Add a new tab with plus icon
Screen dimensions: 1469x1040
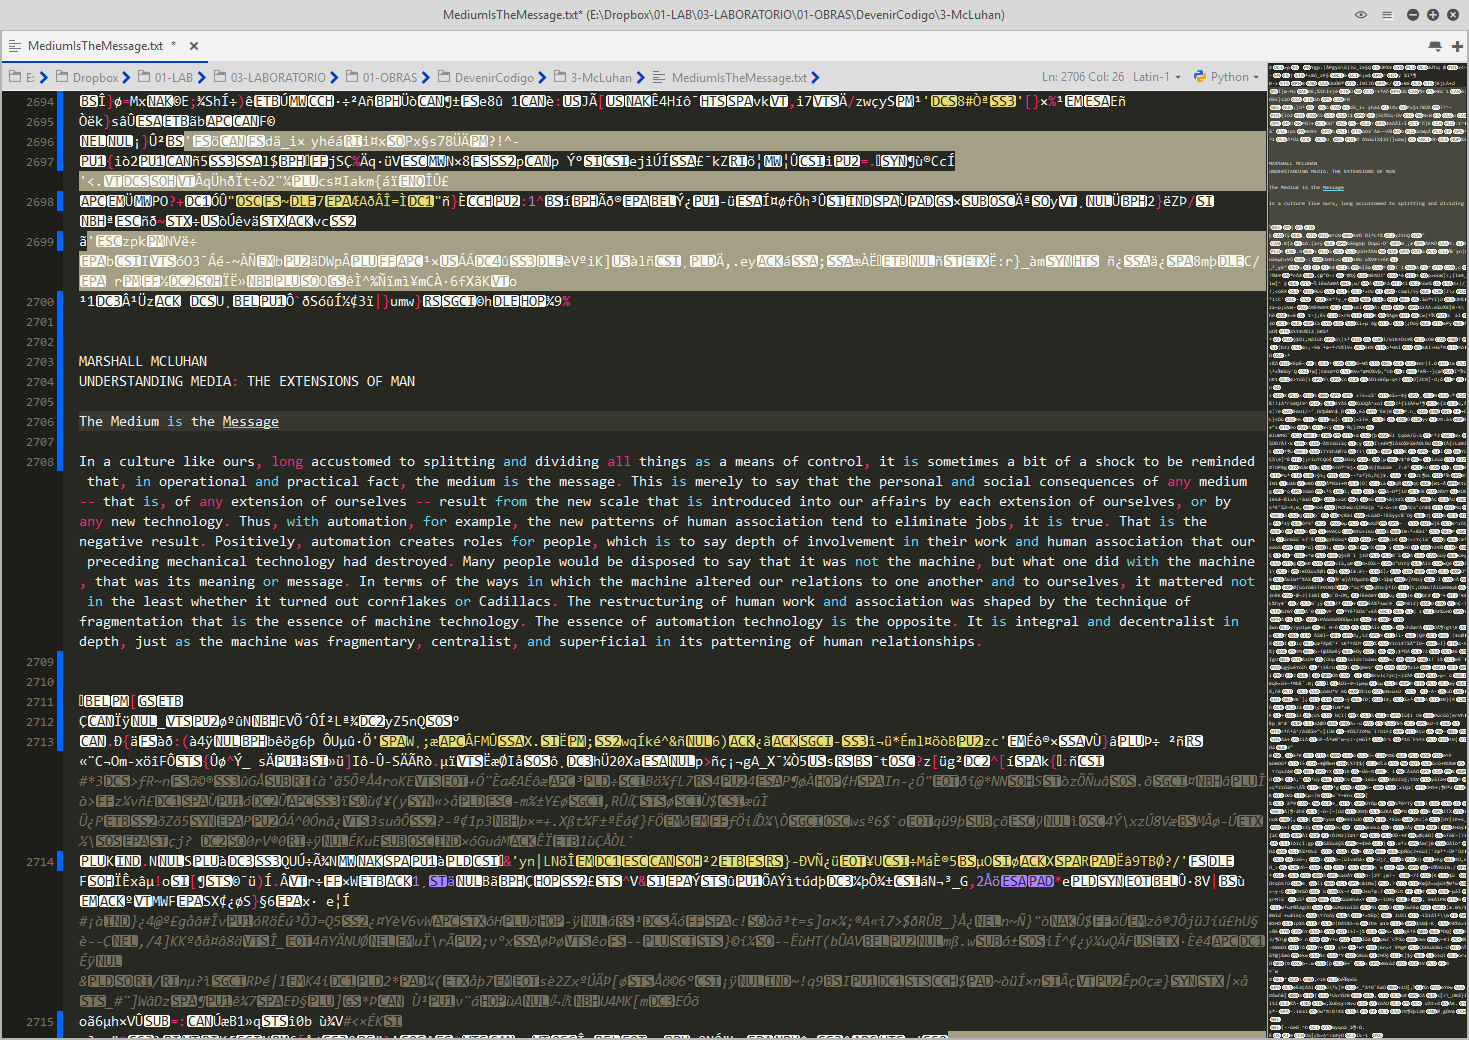click(1457, 46)
